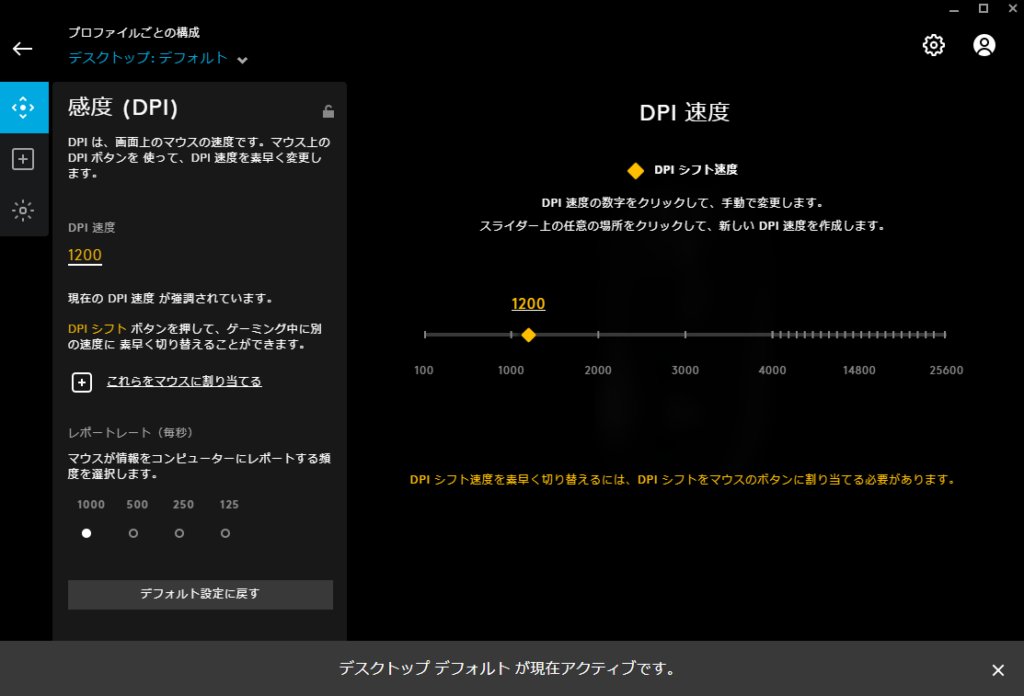Open the profile chevron arrow

(x=242, y=60)
